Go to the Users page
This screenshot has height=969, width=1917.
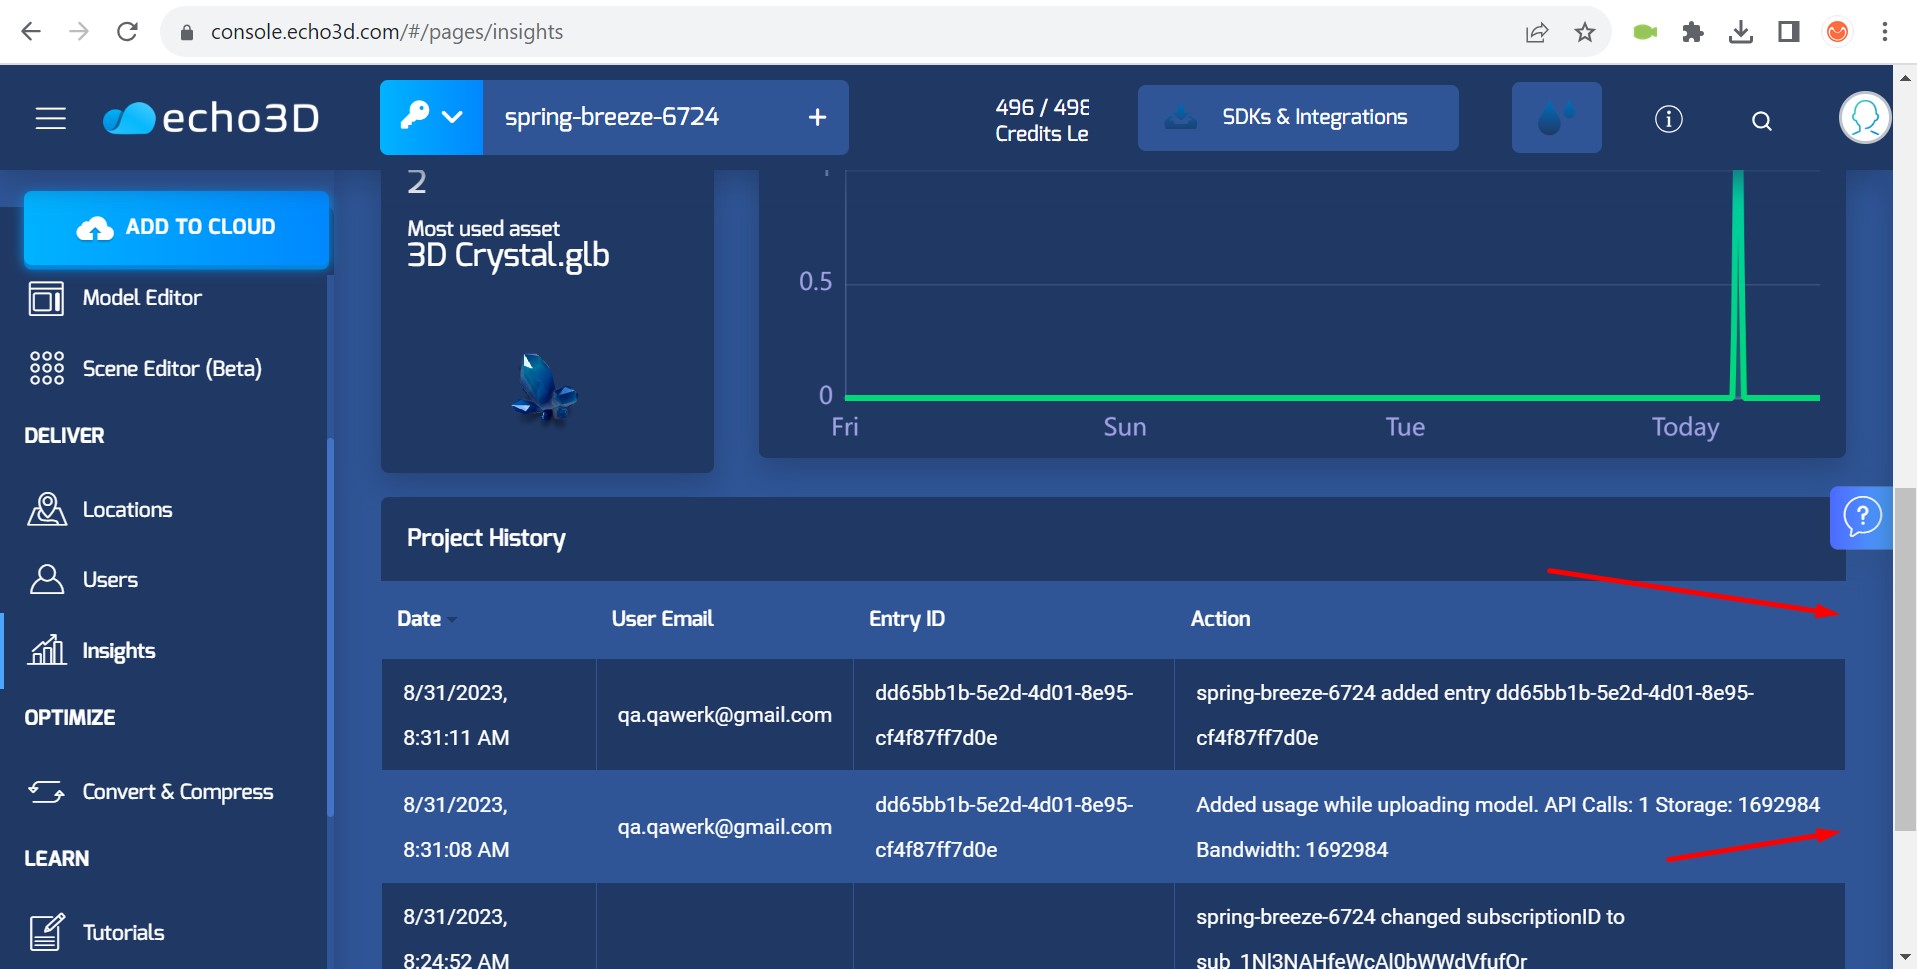pyautogui.click(x=110, y=580)
